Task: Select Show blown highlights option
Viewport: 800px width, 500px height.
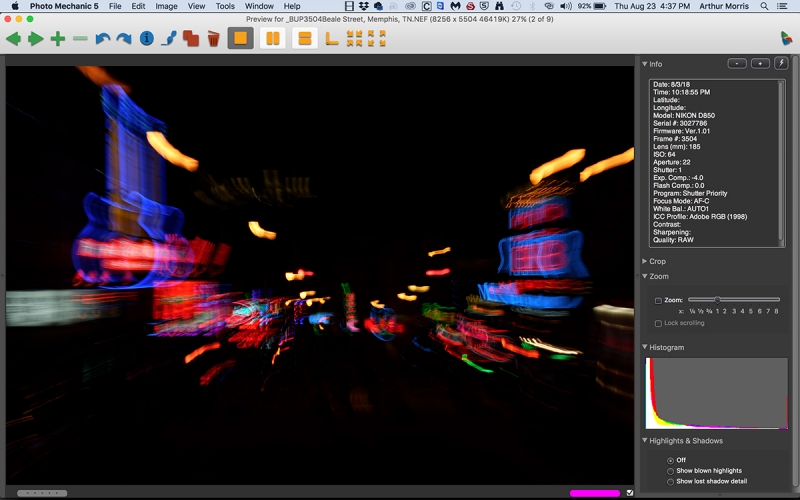Action: click(670, 471)
